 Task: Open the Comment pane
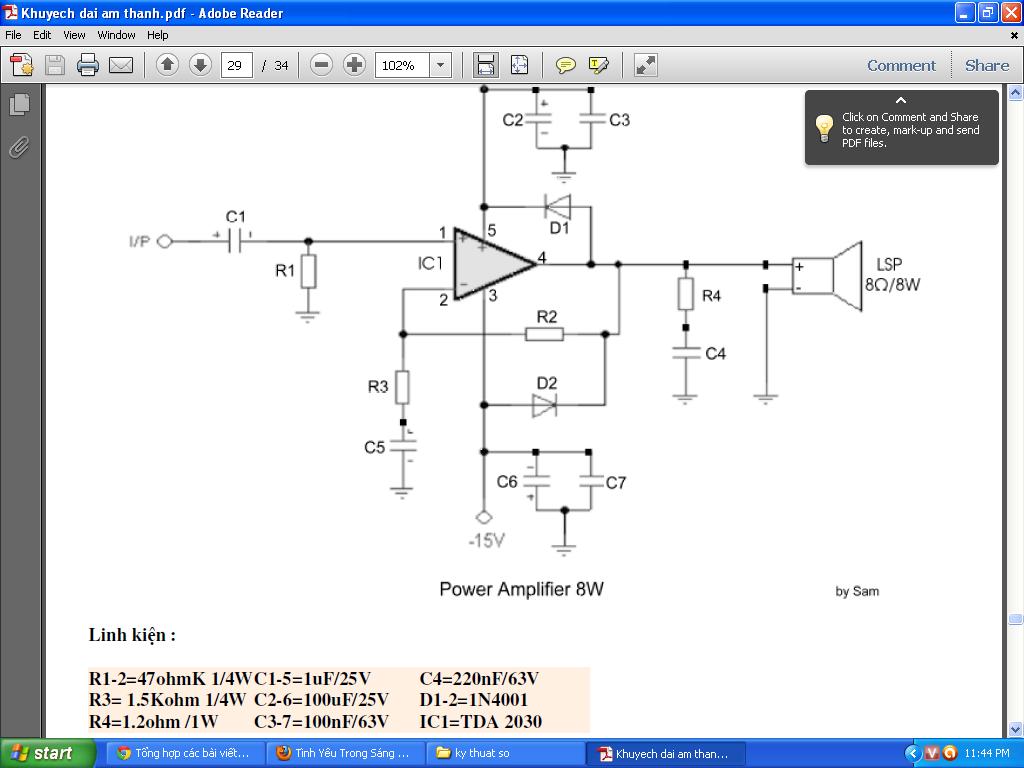(901, 65)
